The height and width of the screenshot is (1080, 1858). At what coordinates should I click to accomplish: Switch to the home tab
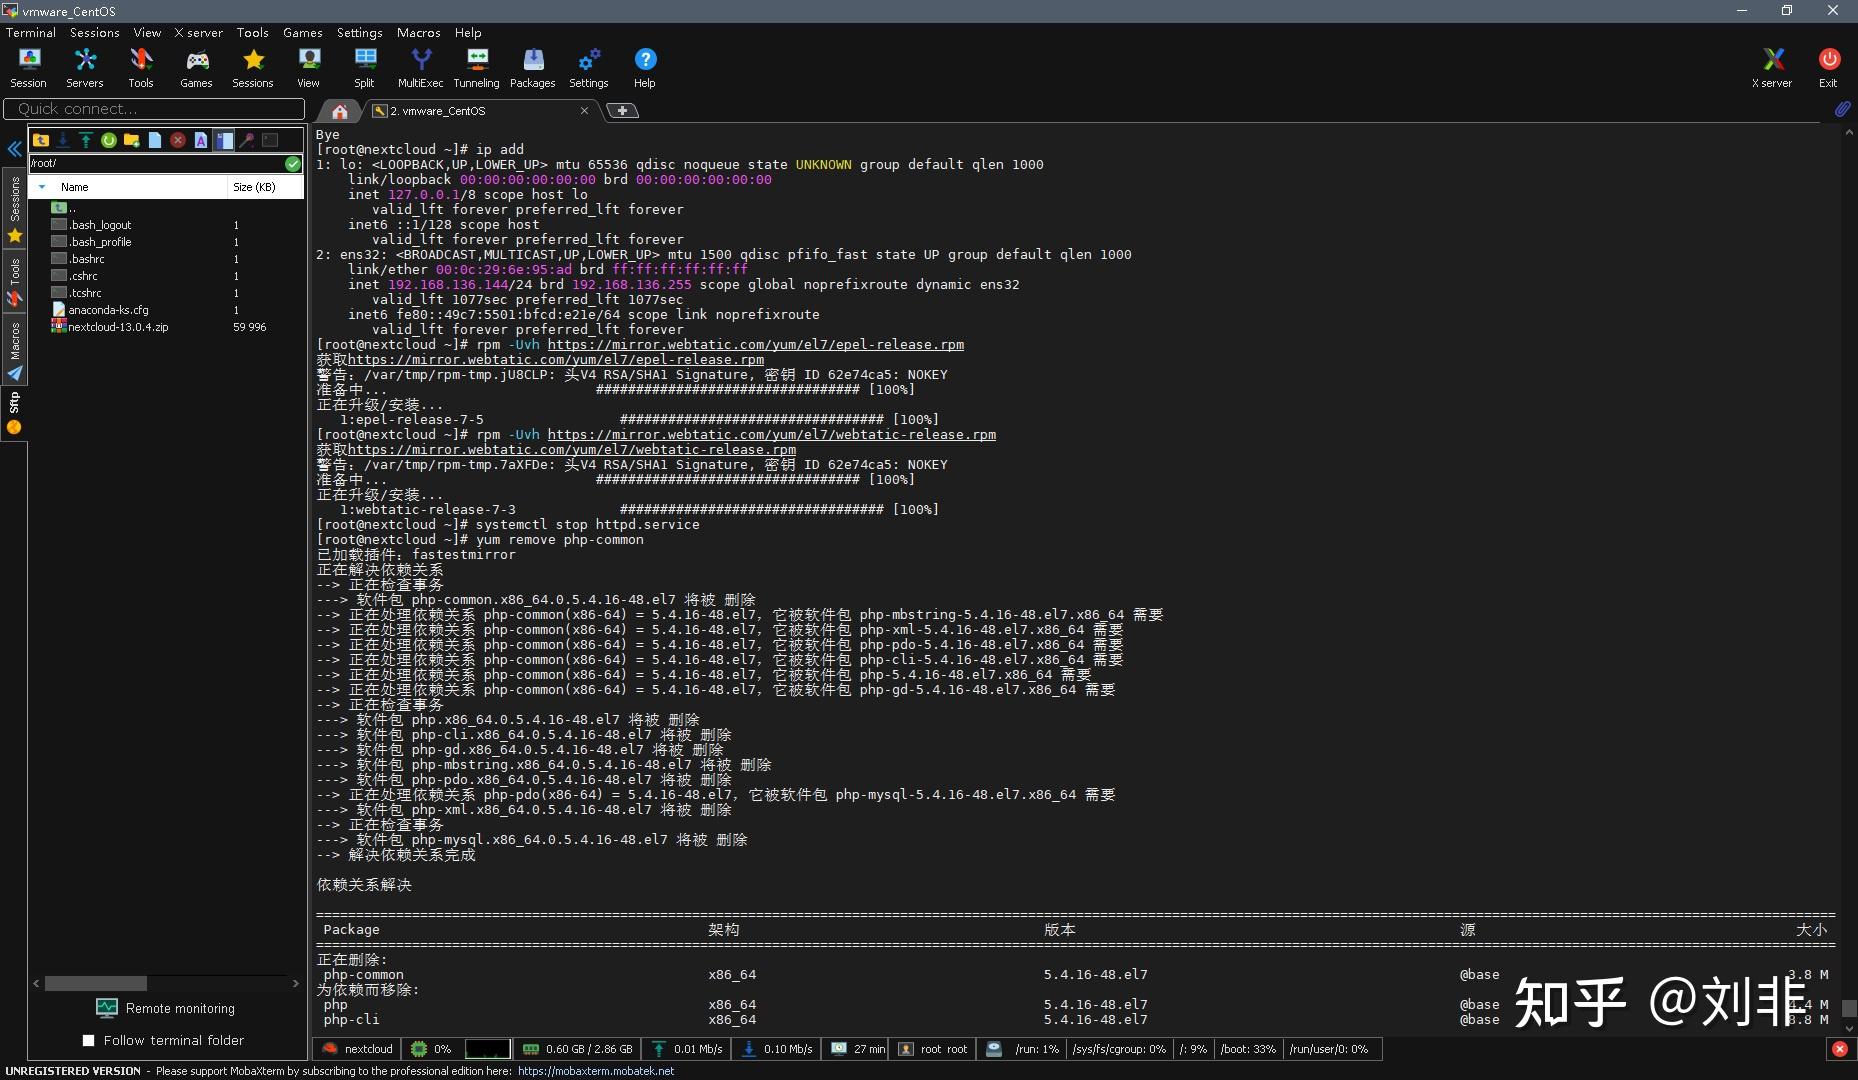(x=340, y=111)
